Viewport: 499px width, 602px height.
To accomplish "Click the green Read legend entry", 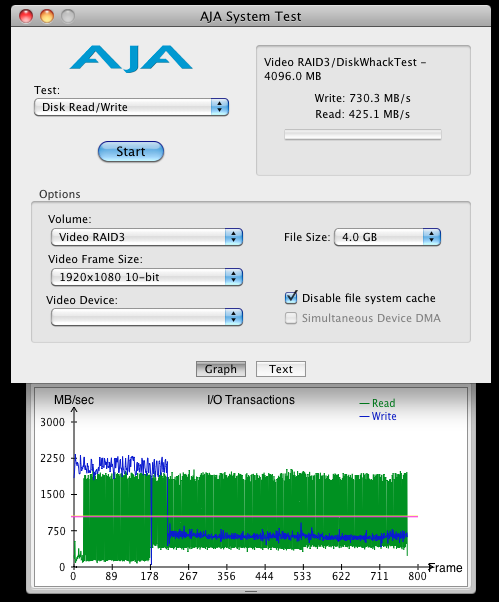I will pyautogui.click(x=377, y=403).
